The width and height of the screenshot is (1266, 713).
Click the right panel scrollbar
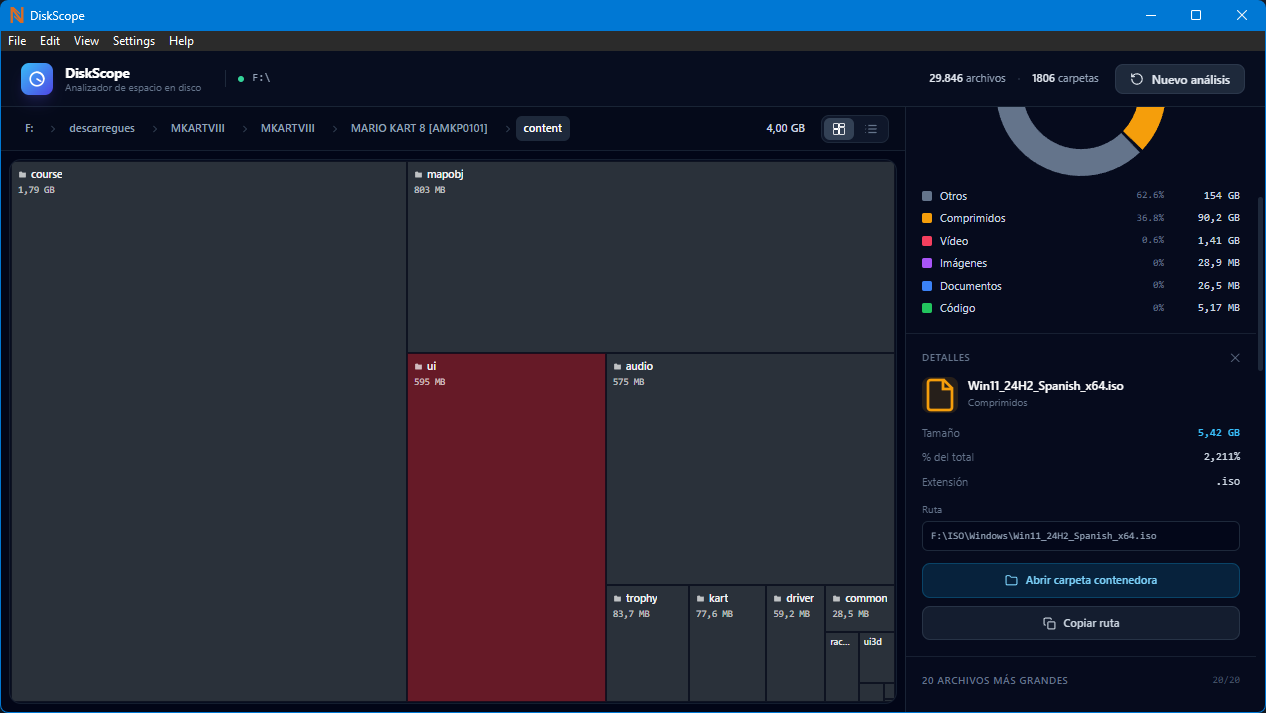point(1260,283)
